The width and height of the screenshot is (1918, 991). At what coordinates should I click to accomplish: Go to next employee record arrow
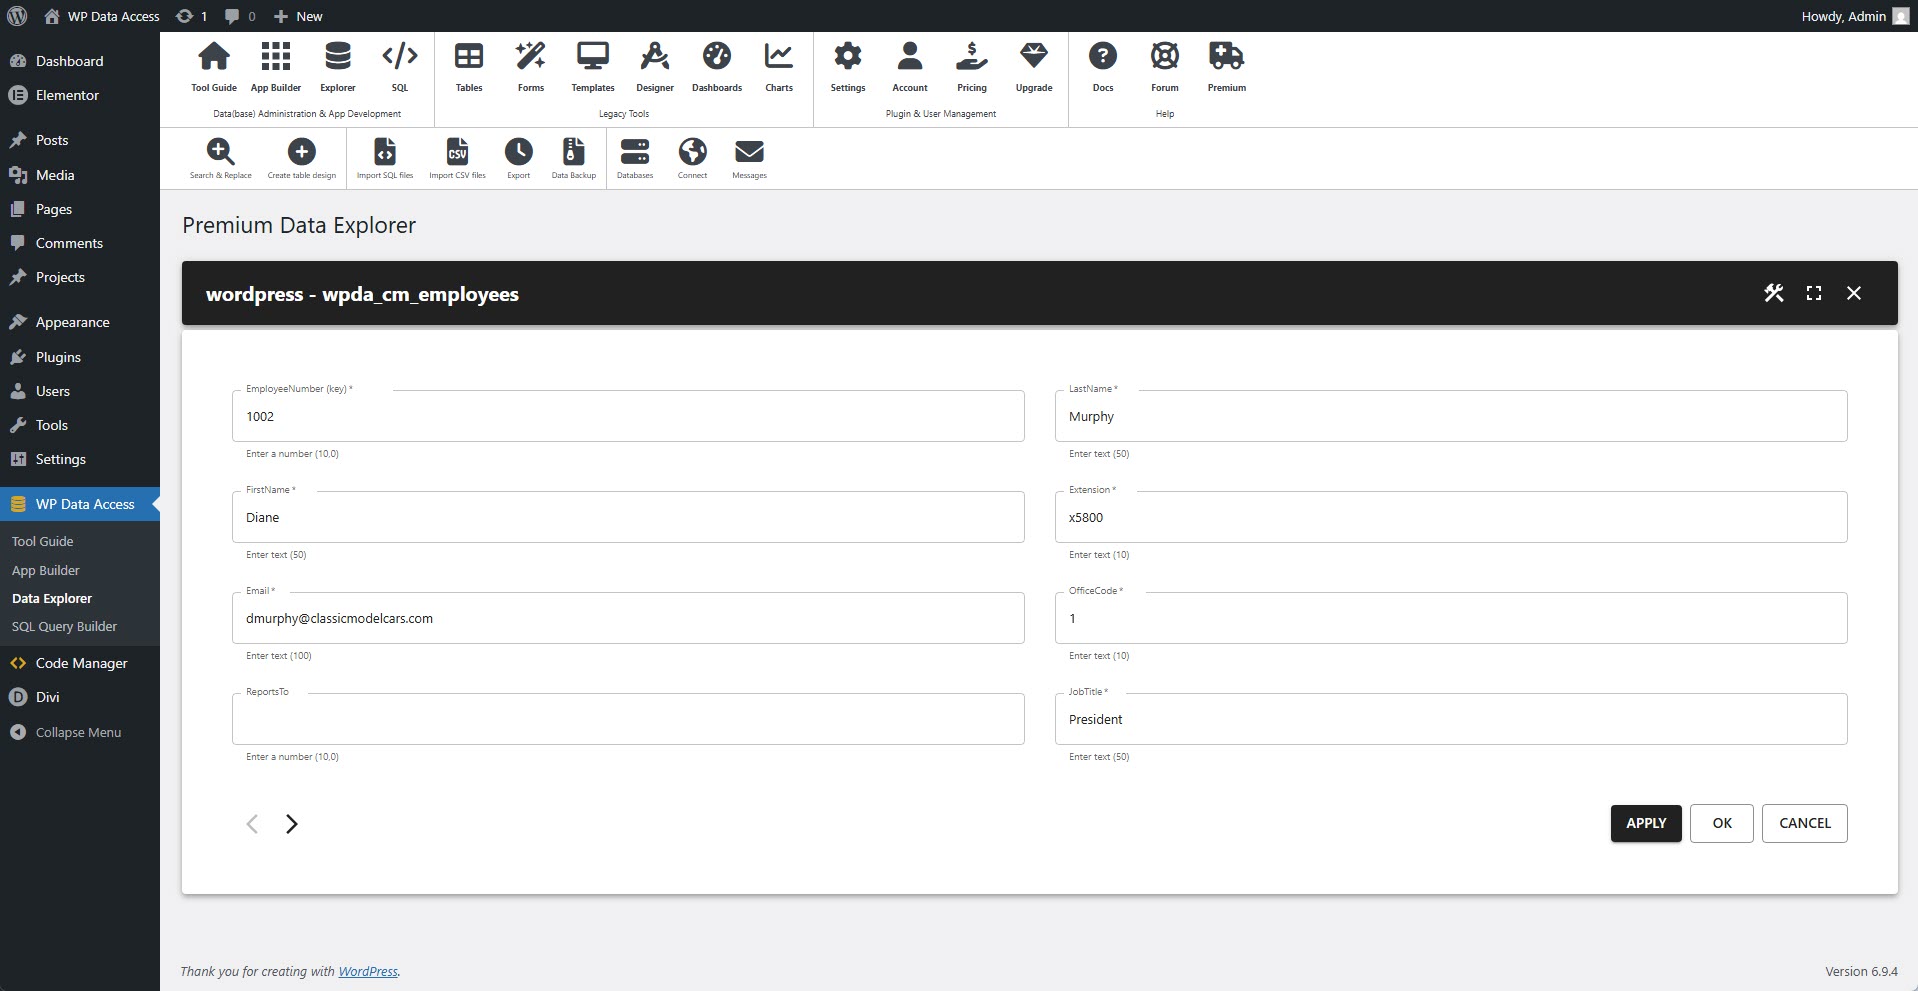[x=291, y=824]
